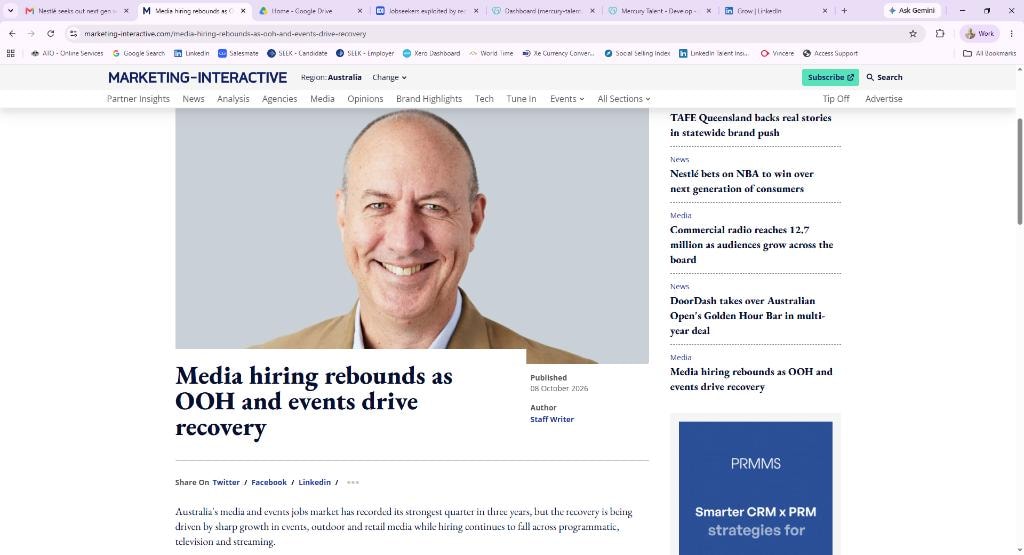This screenshot has width=1024, height=555.
Task: Open the ATO - Online Services bookmark
Action: coord(67,54)
